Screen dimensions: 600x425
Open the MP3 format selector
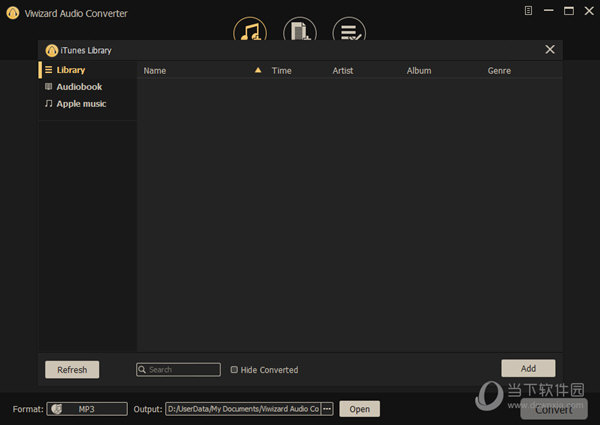coord(87,409)
